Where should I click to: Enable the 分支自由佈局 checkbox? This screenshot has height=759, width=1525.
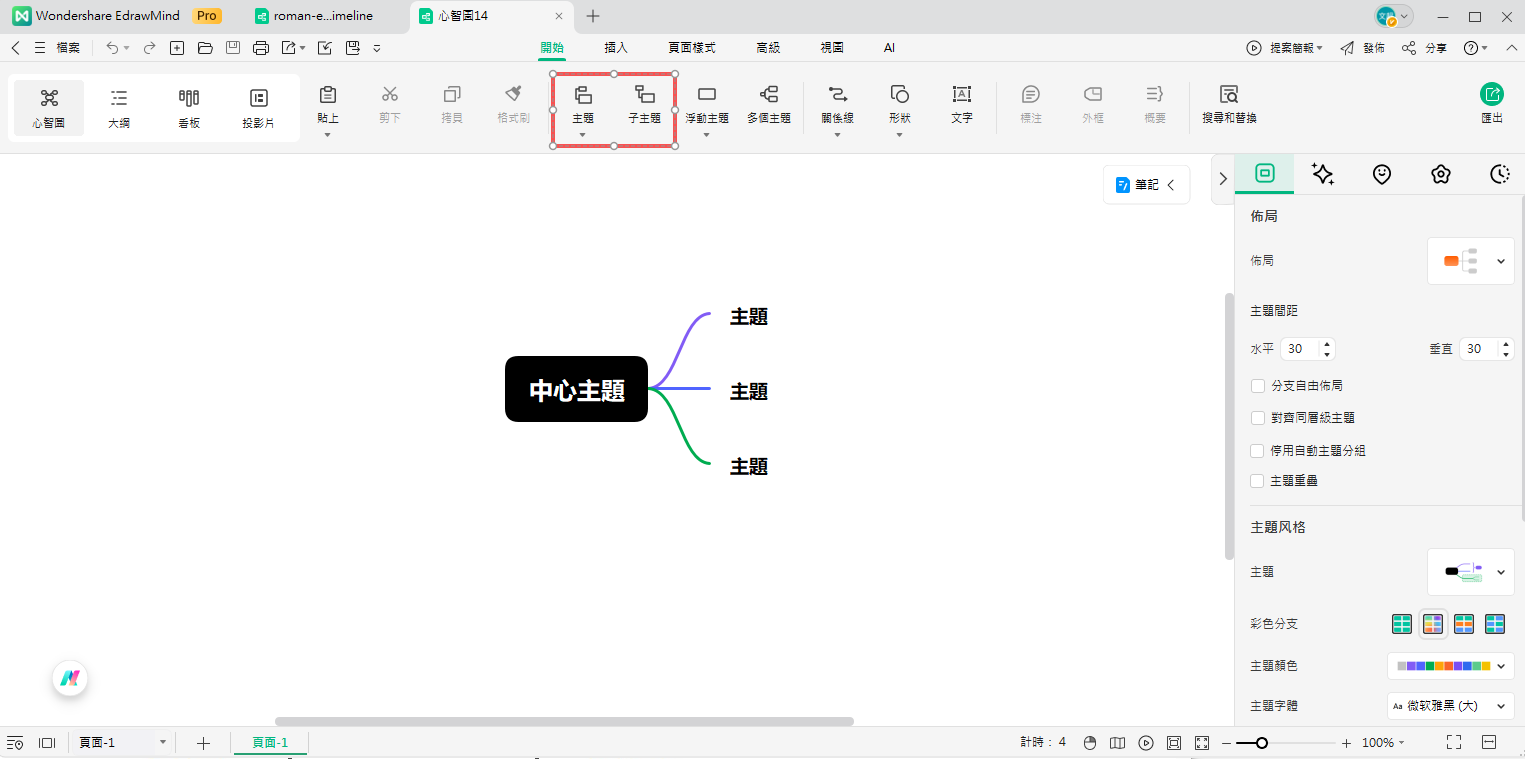point(1257,385)
